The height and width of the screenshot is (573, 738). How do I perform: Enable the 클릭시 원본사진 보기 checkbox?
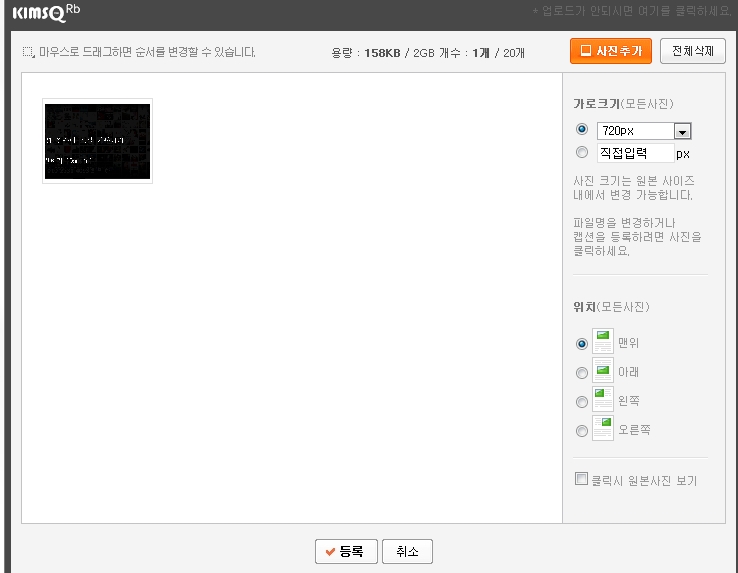tap(582, 479)
